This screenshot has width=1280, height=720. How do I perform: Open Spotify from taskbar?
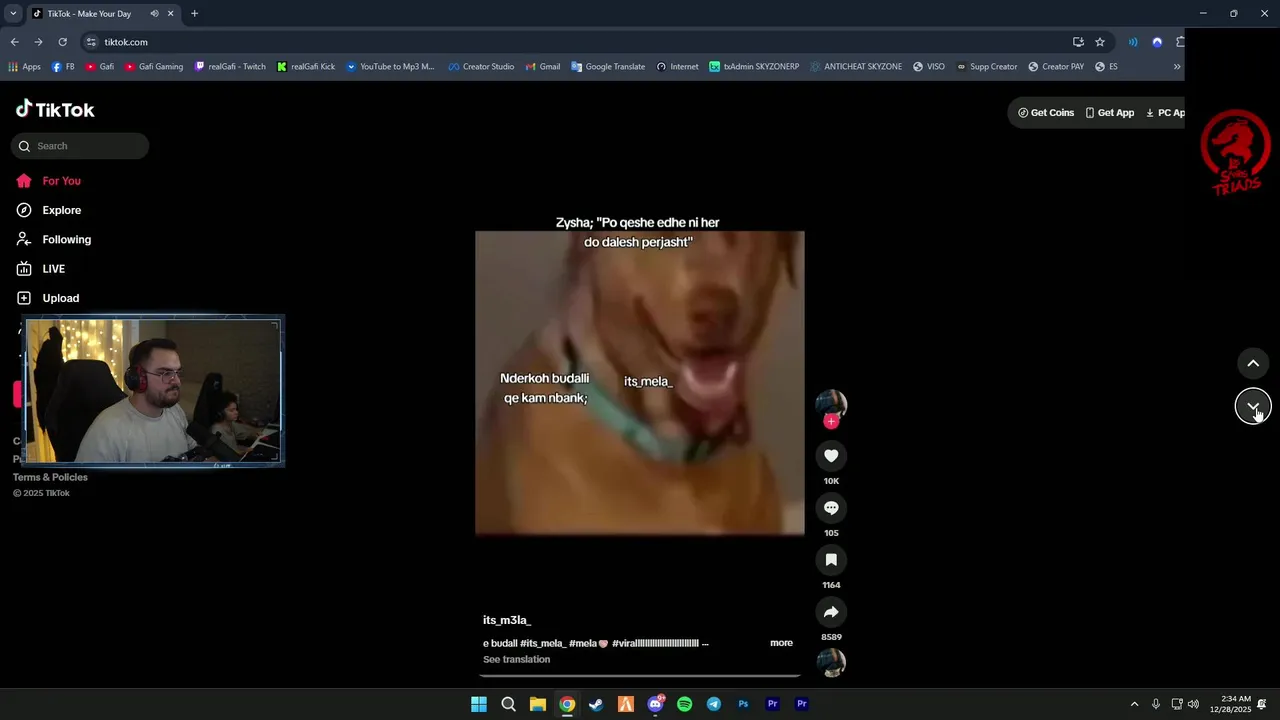click(x=684, y=704)
